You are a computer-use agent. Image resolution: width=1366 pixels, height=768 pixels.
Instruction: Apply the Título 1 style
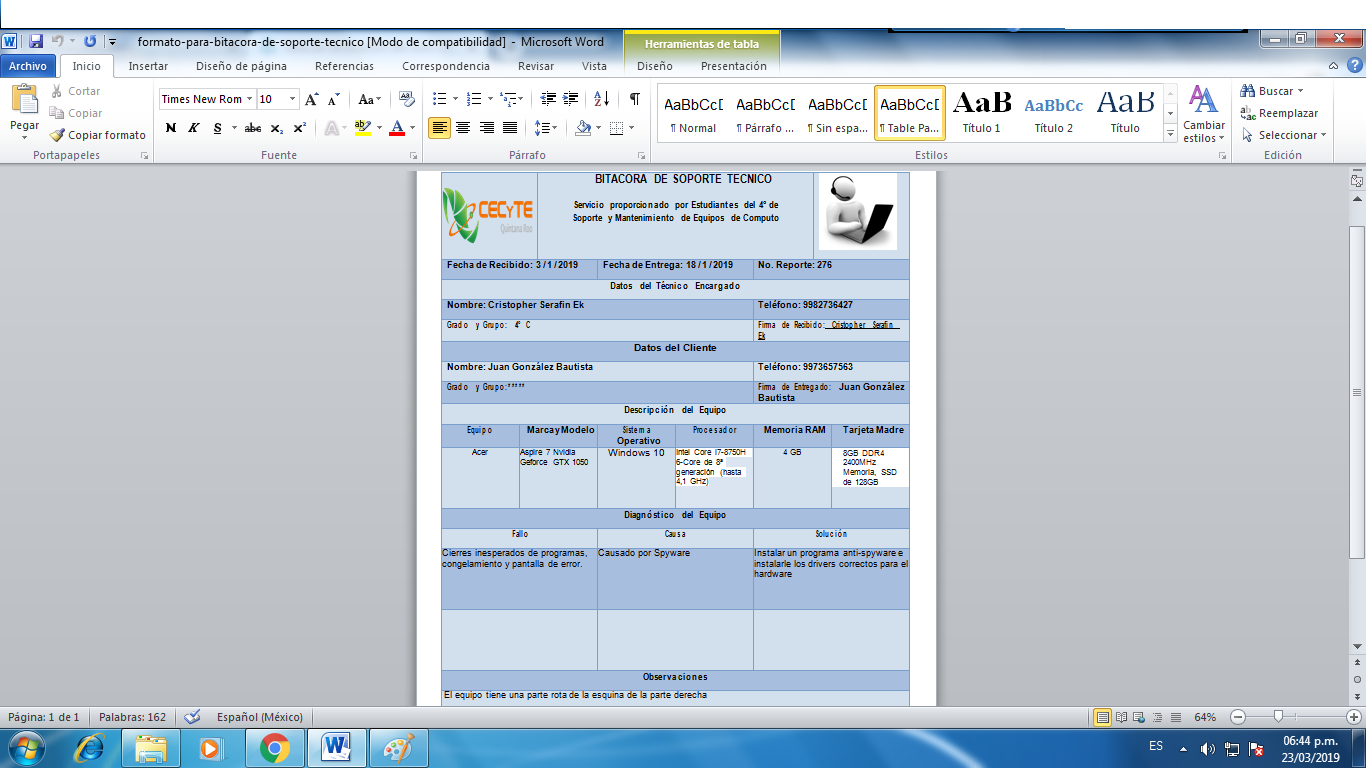click(x=981, y=112)
